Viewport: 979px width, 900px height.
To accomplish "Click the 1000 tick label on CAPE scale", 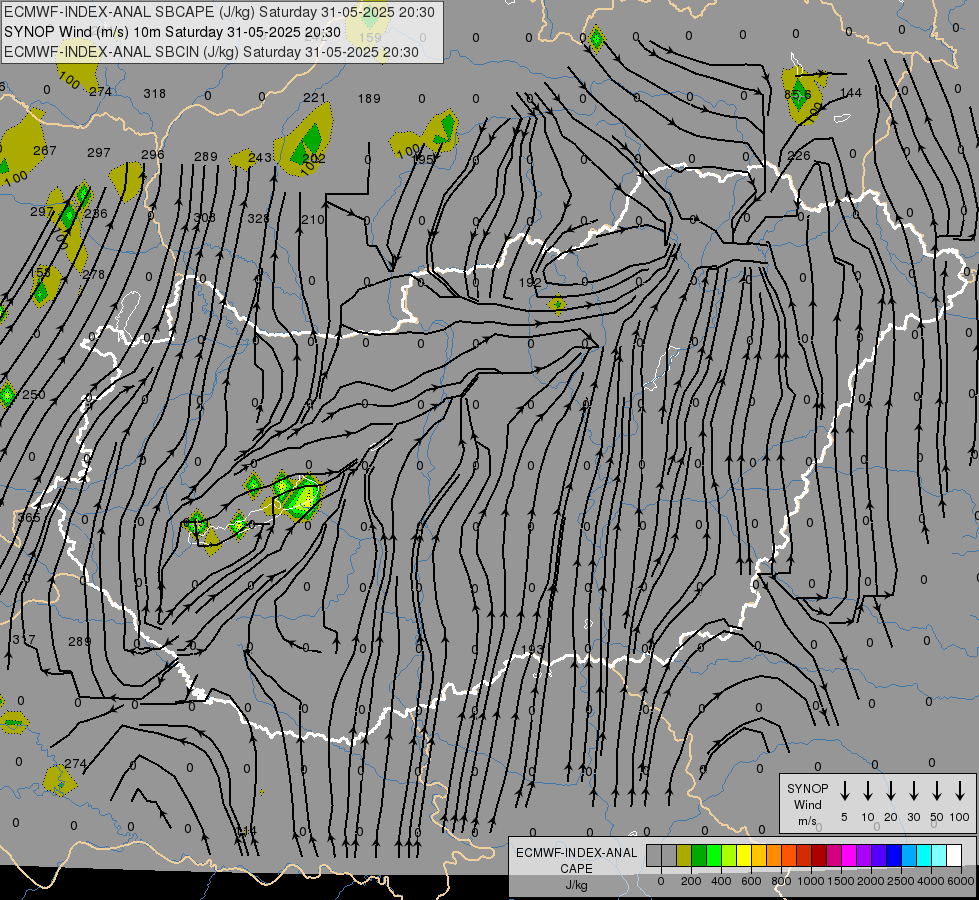I will tap(810, 881).
